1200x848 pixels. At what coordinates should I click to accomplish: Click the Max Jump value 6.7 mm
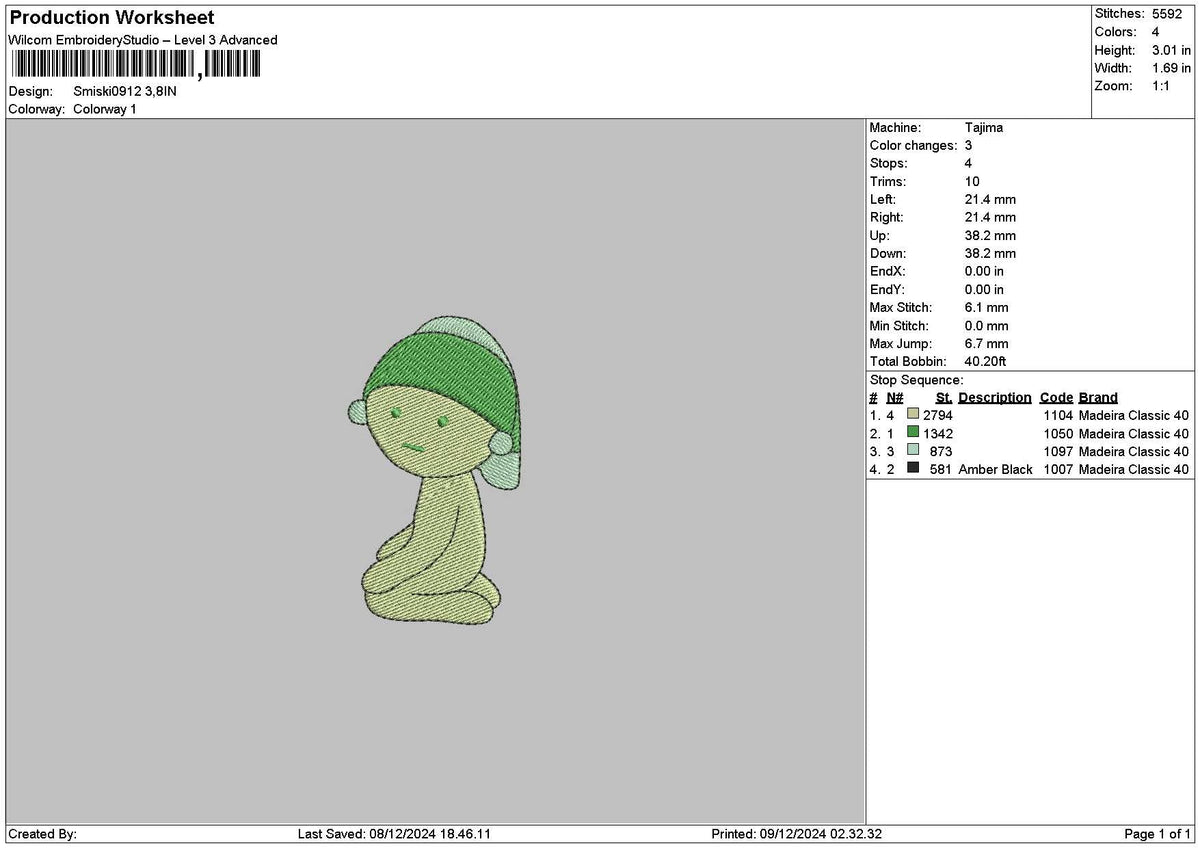(987, 344)
